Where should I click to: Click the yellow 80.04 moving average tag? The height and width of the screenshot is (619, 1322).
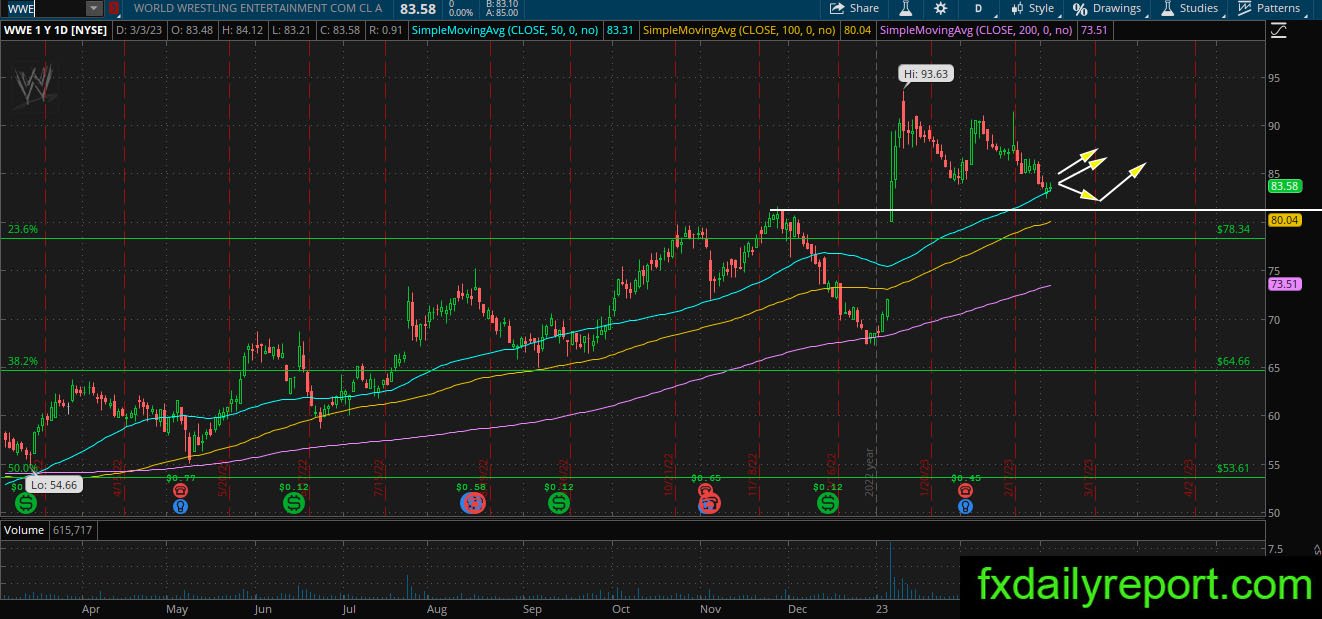[x=1284, y=220]
